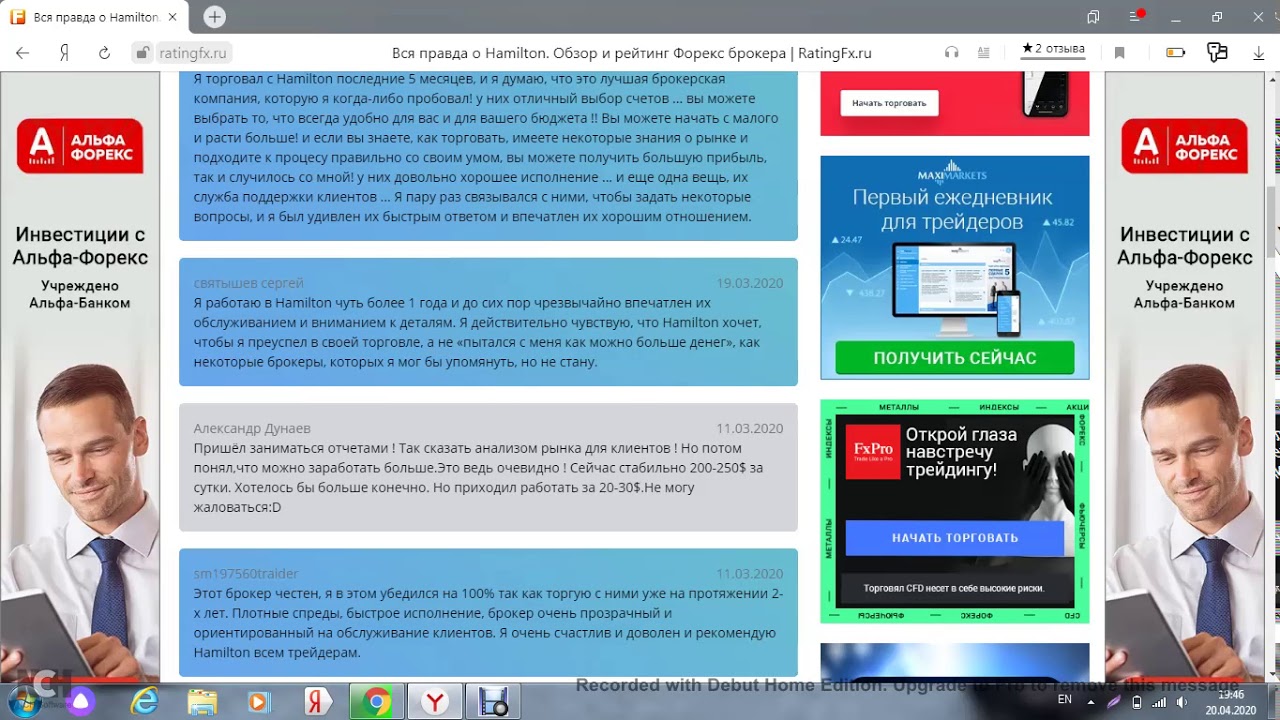Click the battery saver icon in toolbar
This screenshot has height=720, width=1280.
(x=1175, y=53)
